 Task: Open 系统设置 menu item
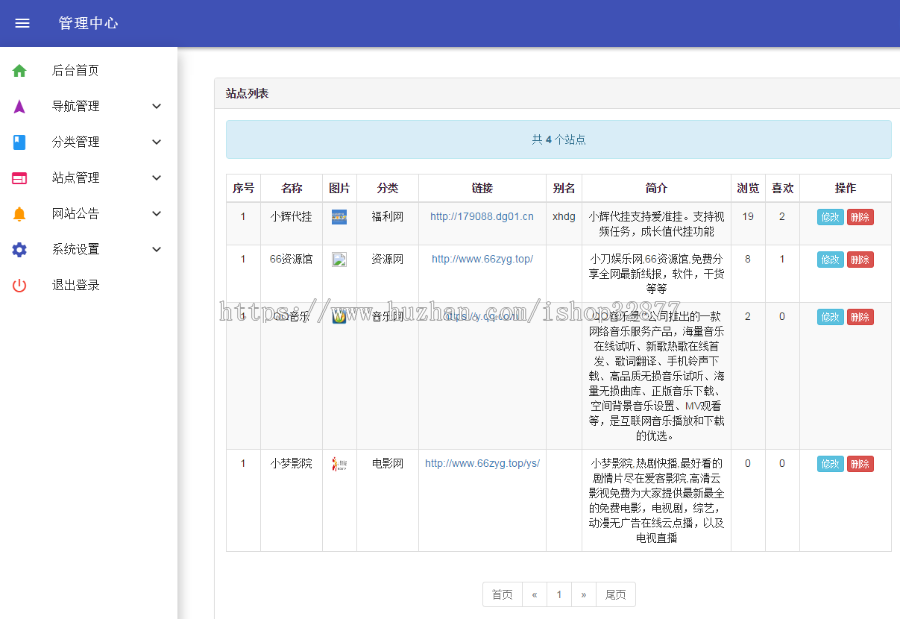tap(75, 249)
